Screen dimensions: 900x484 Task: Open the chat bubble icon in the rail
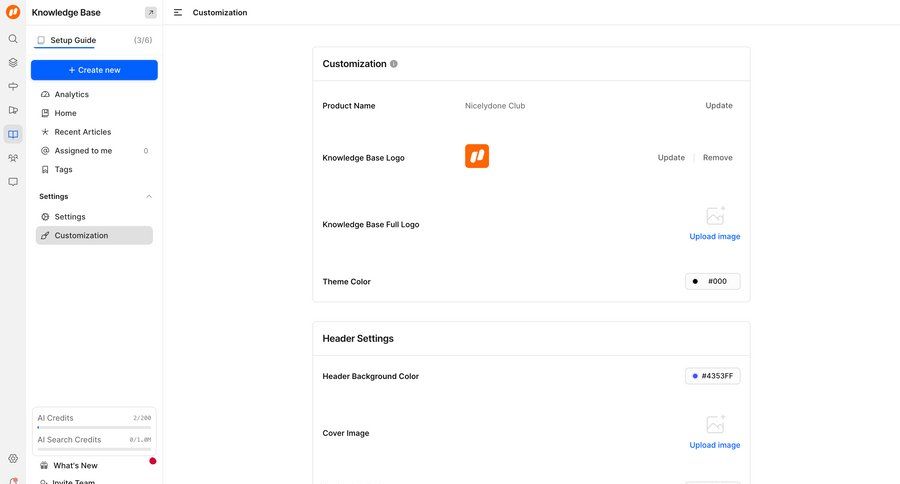[x=13, y=182]
